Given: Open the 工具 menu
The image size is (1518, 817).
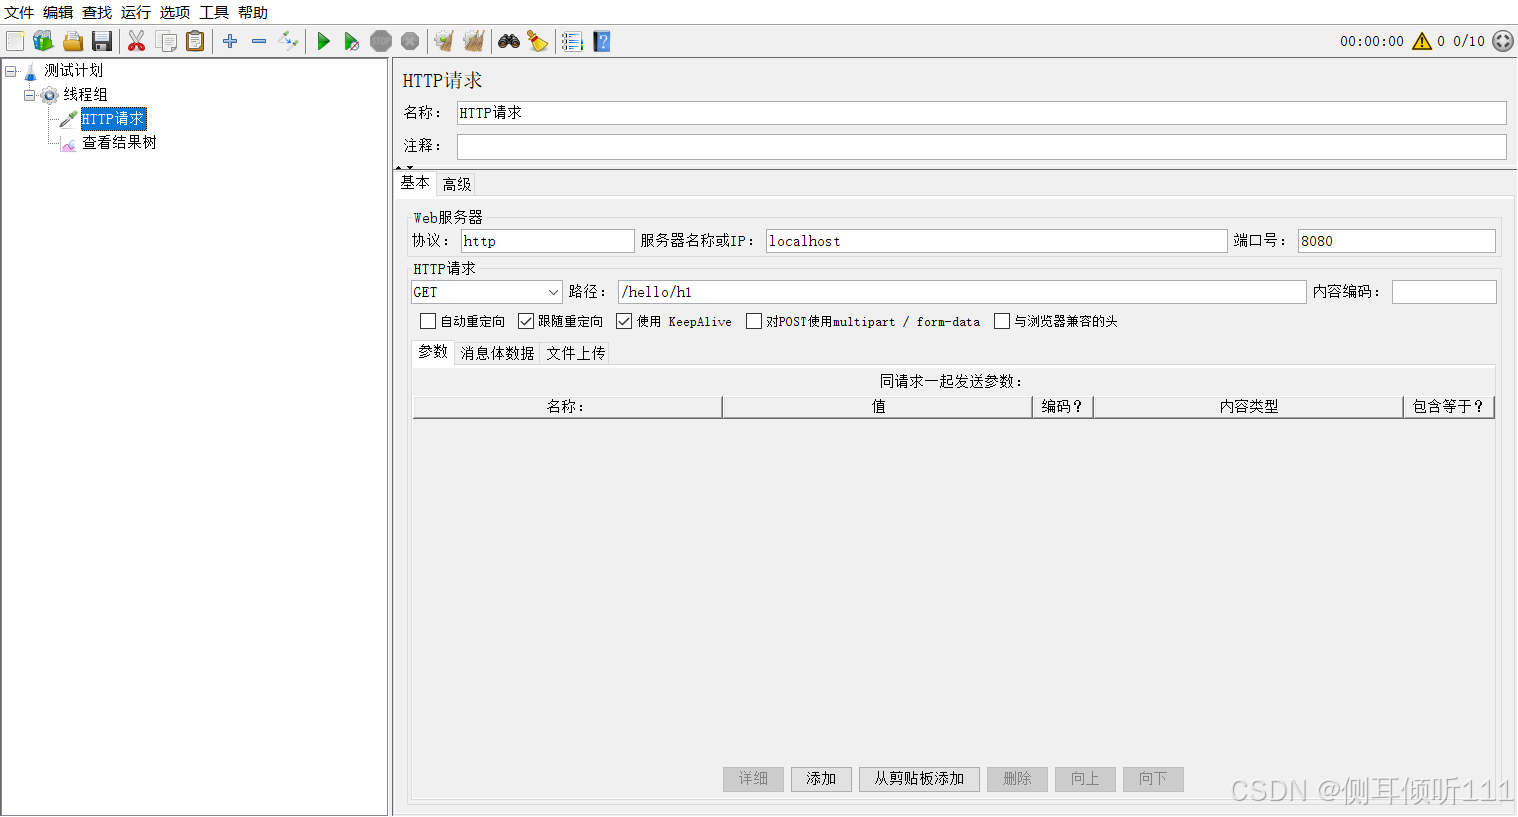Looking at the screenshot, I should click(x=214, y=12).
